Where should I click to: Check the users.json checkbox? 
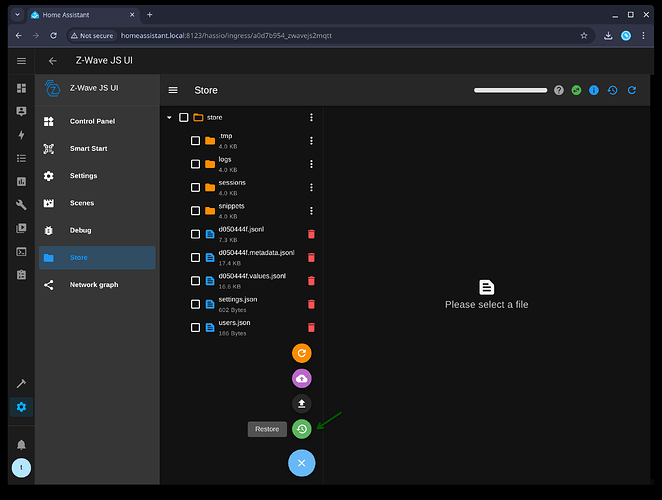(195, 327)
